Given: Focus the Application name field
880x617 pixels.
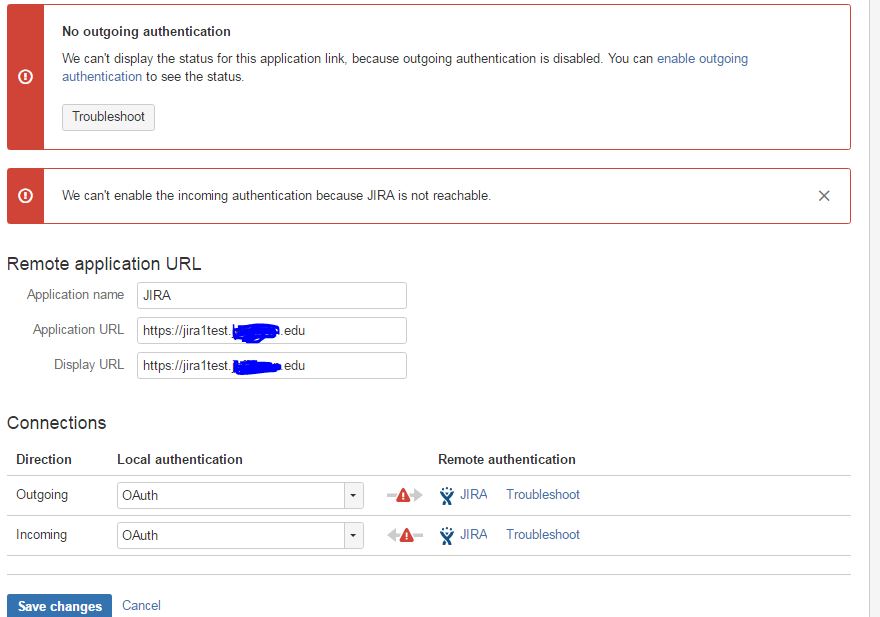Looking at the screenshot, I should tap(272, 295).
